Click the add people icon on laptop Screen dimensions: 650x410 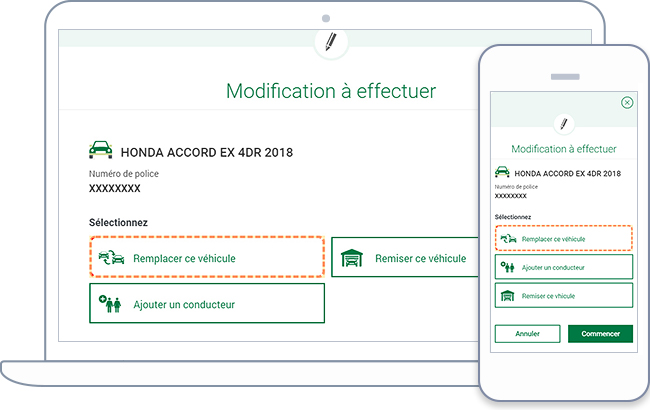click(110, 304)
